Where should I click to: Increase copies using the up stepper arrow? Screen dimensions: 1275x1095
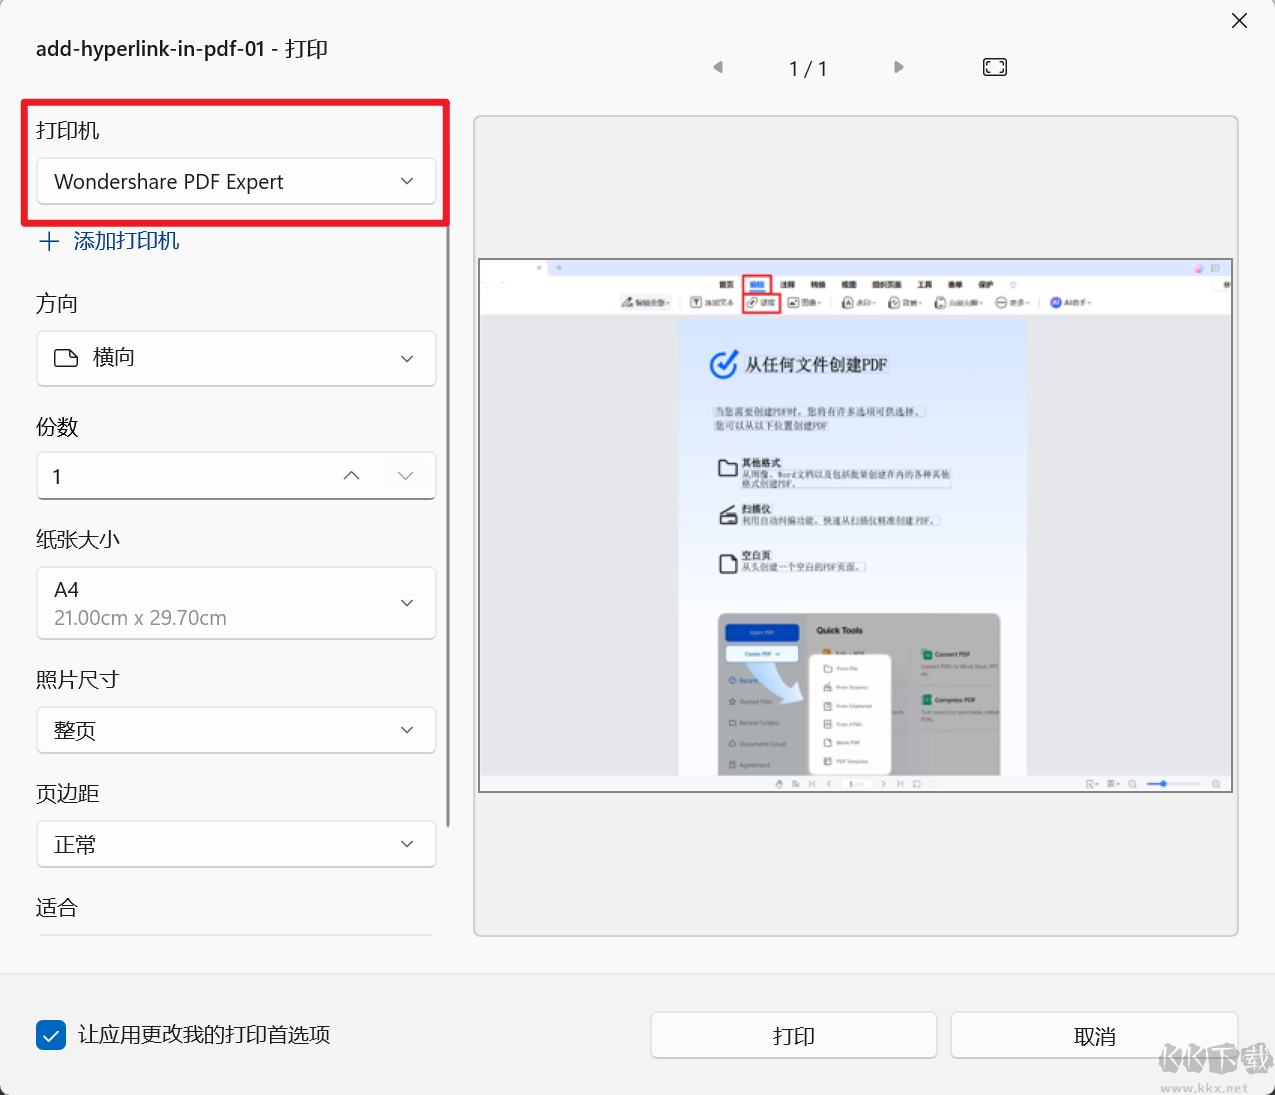351,476
